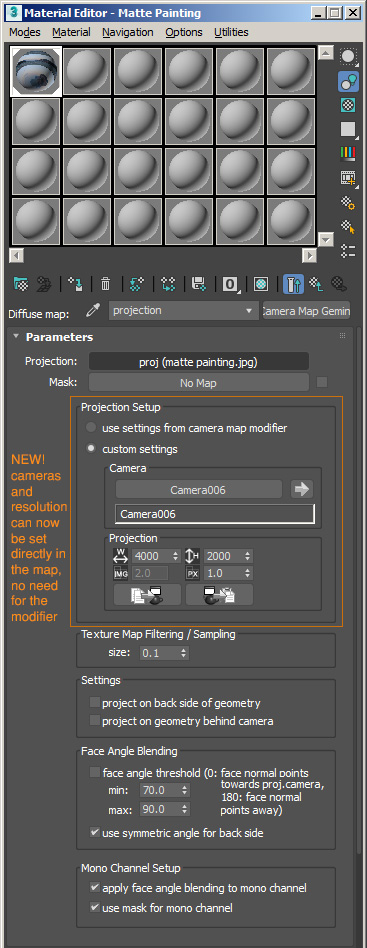The height and width of the screenshot is (948, 367).
Task: Adjust the H 2000 spinner arrows
Action: tap(247, 556)
